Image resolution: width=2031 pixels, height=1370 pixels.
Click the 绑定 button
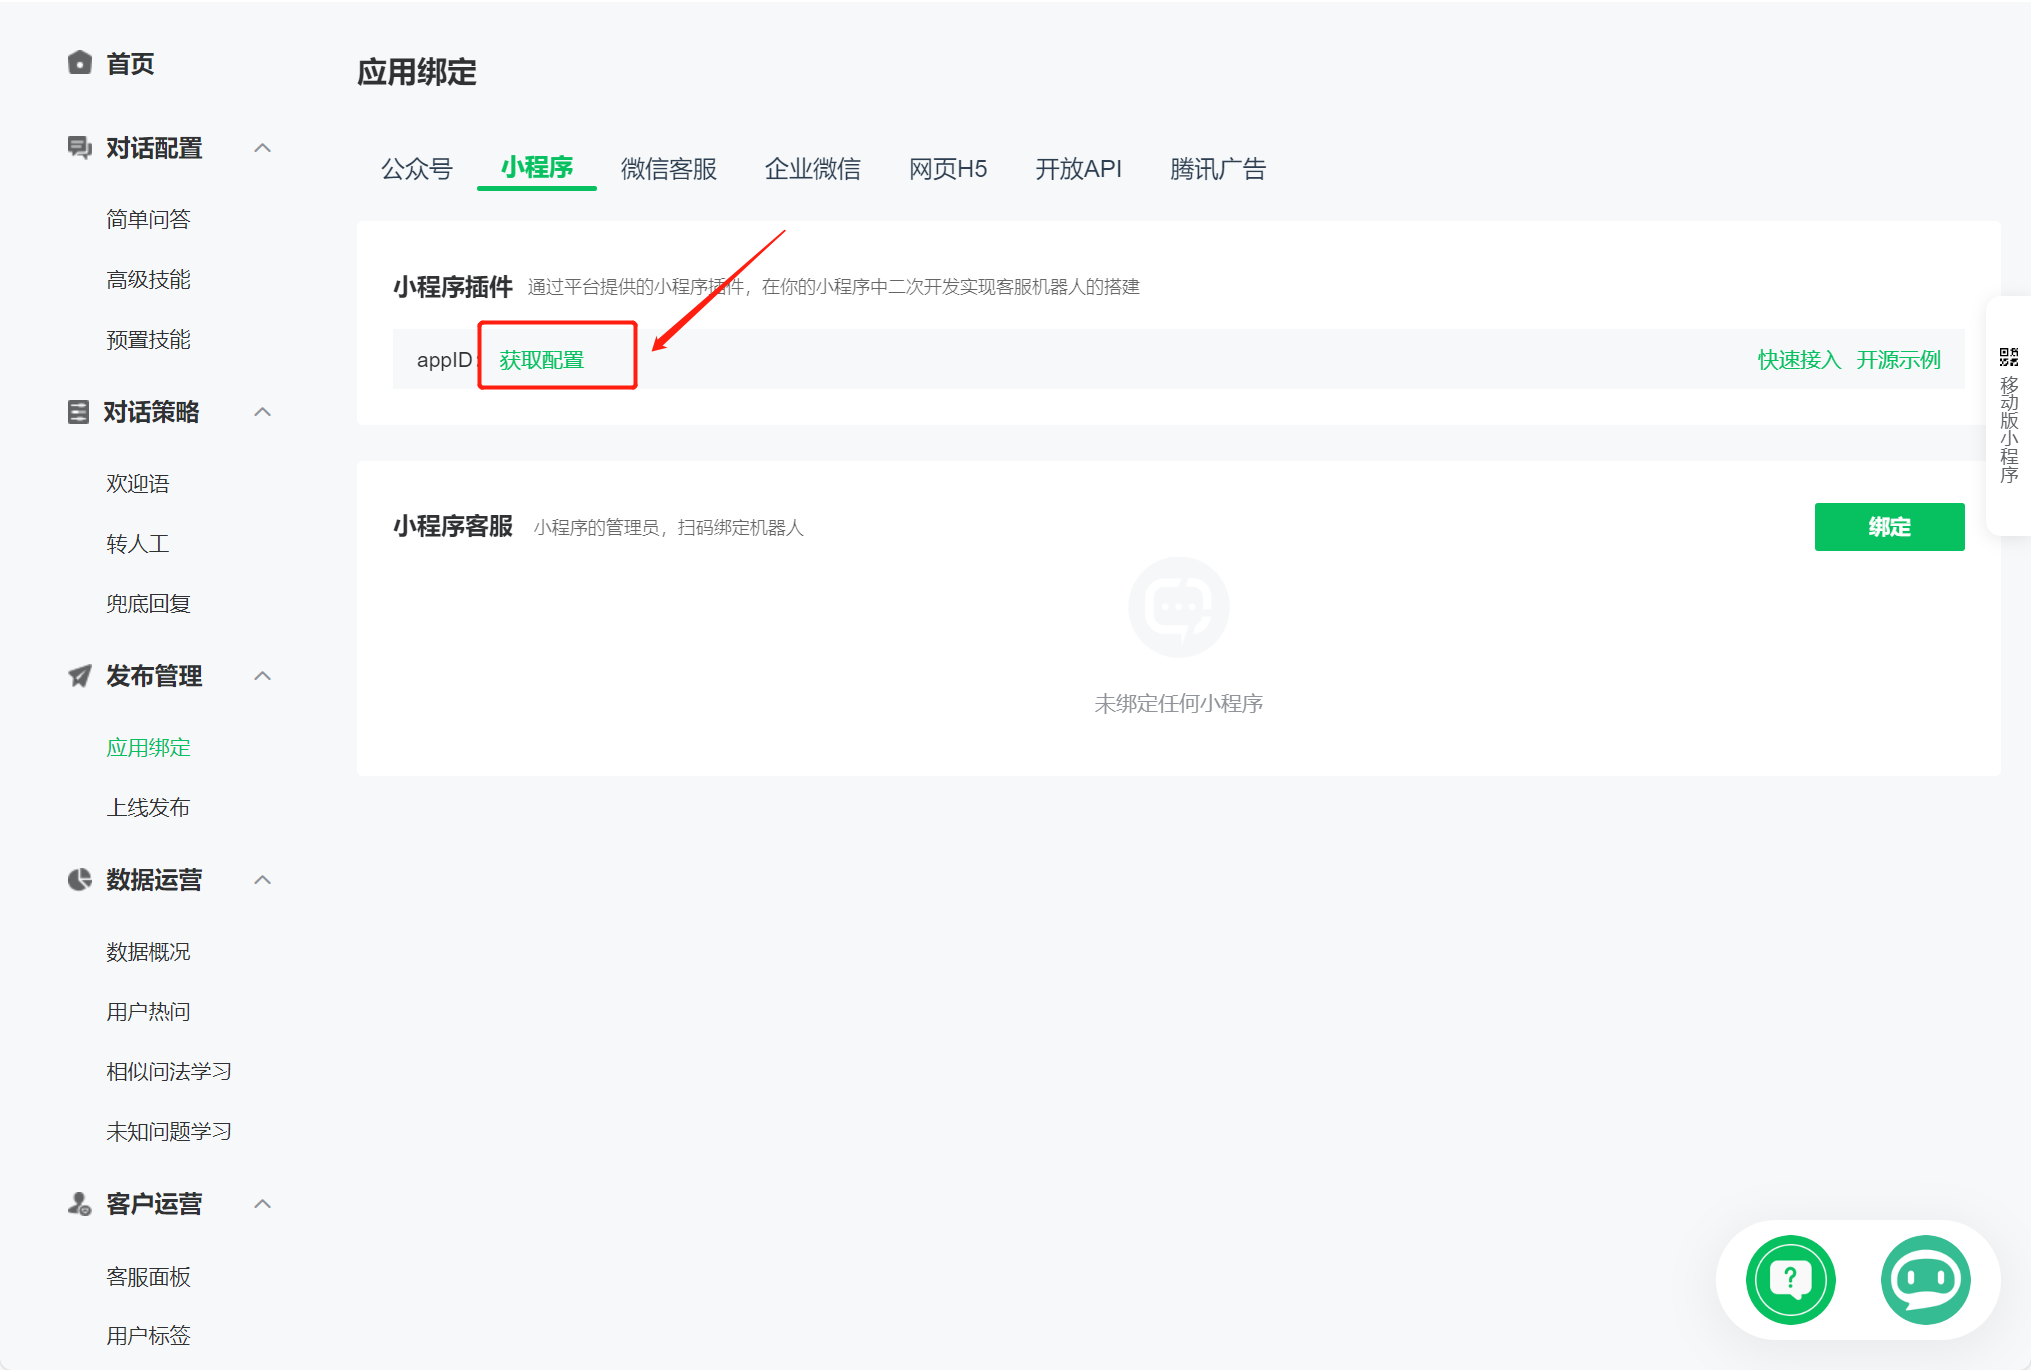point(1889,527)
